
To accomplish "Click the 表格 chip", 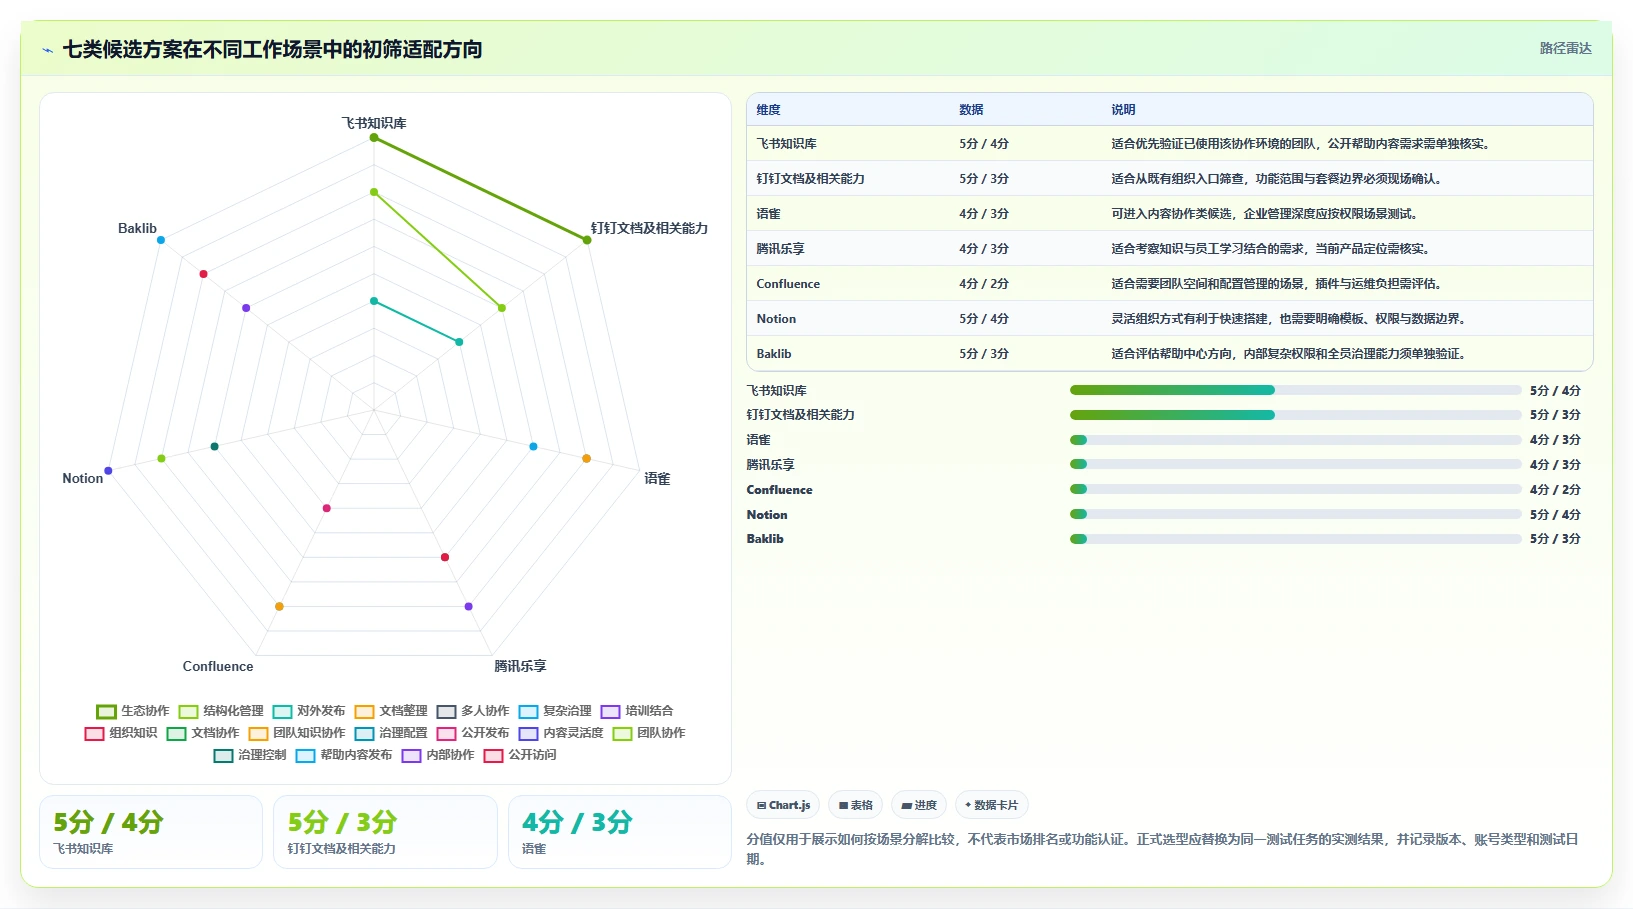I will tap(855, 805).
